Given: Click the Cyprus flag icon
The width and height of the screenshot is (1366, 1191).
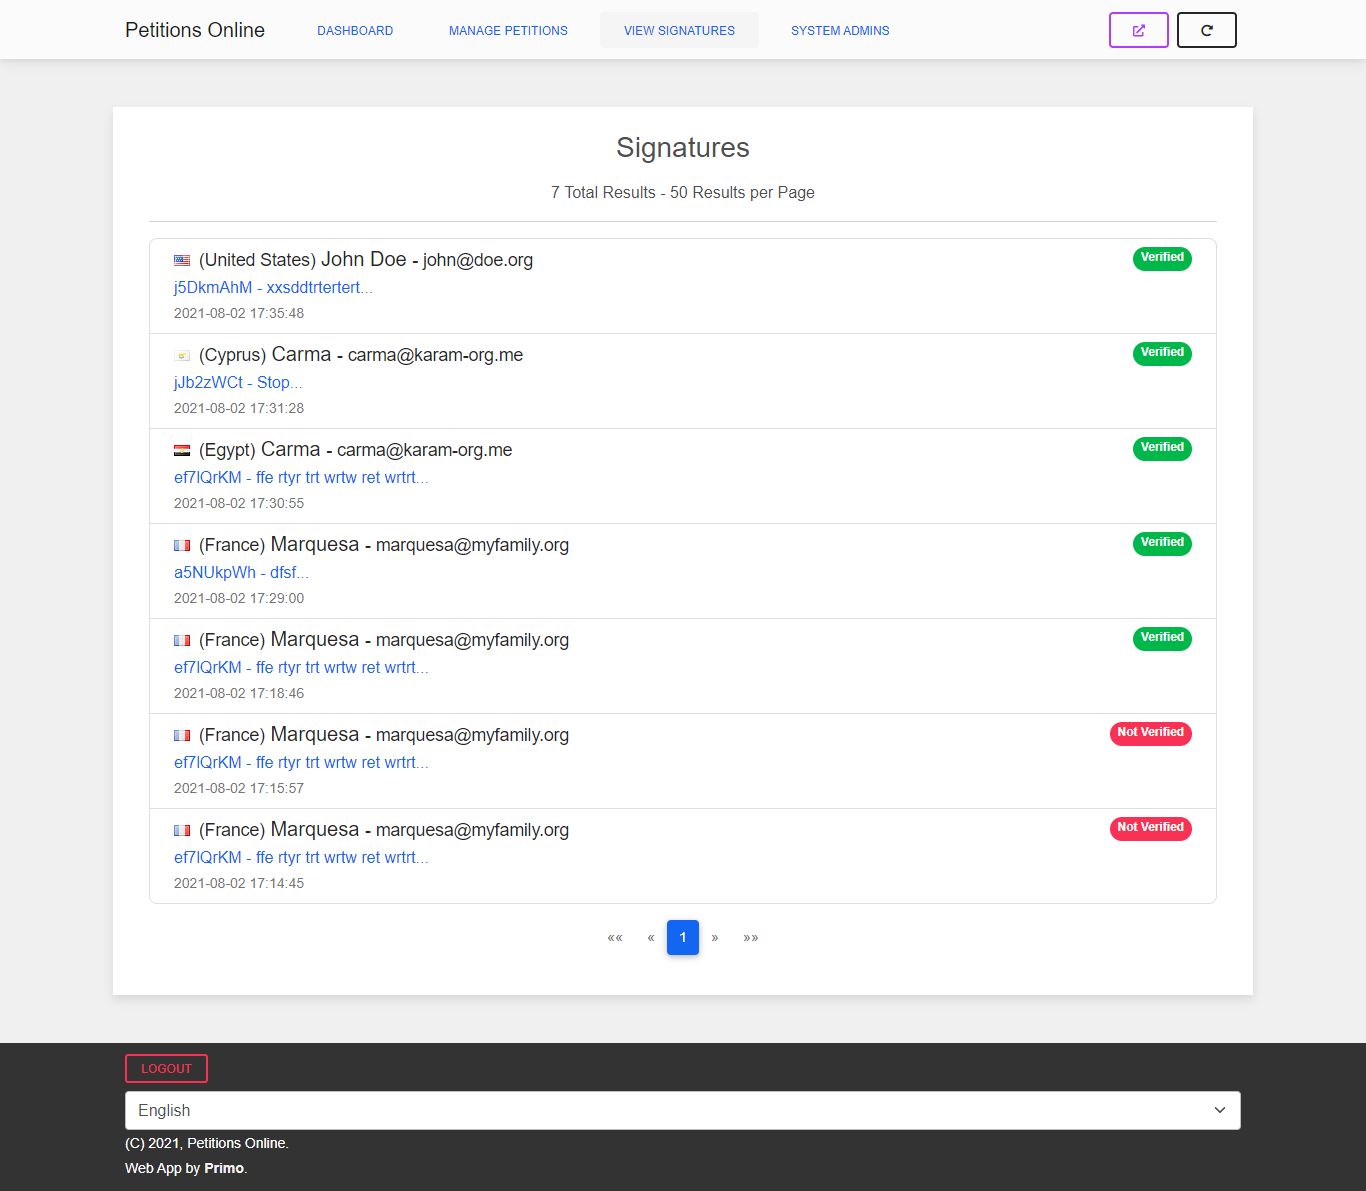Looking at the screenshot, I should 182,355.
